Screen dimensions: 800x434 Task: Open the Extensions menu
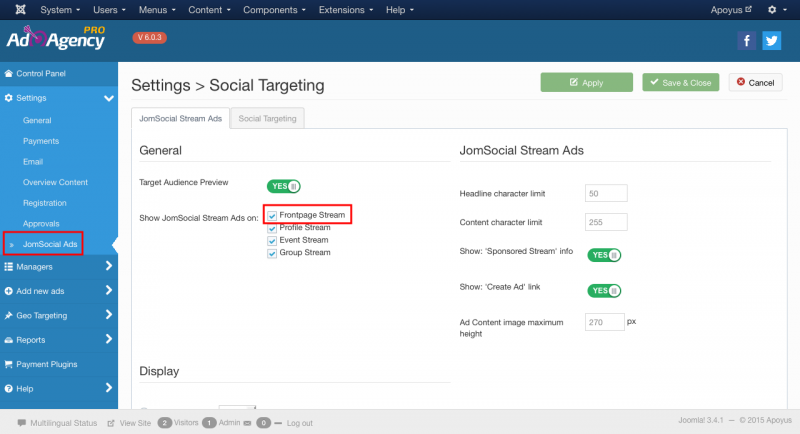[x=346, y=10]
